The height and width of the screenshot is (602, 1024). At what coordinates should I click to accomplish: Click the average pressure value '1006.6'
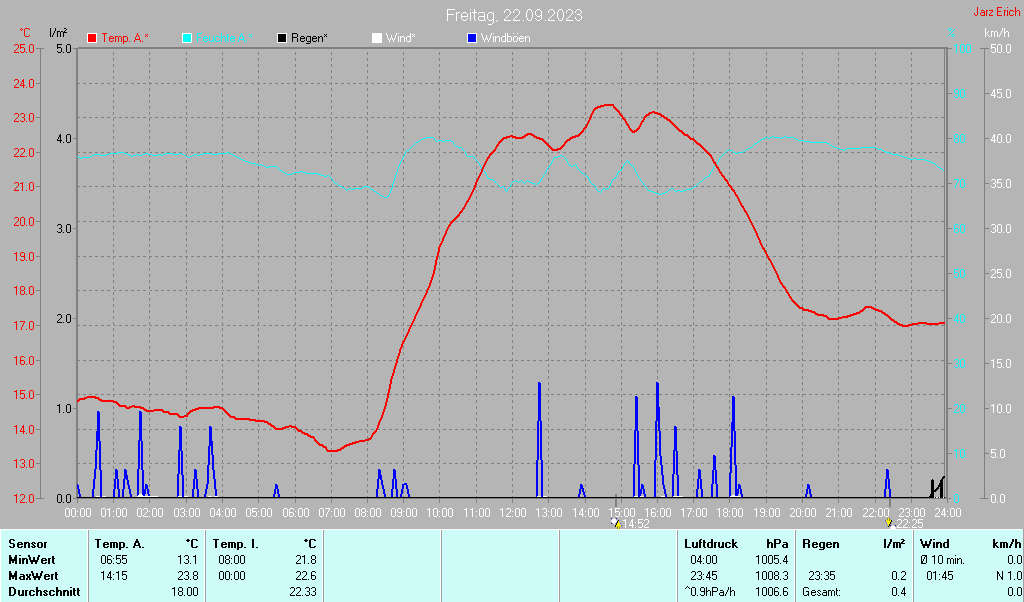[x=772, y=592]
